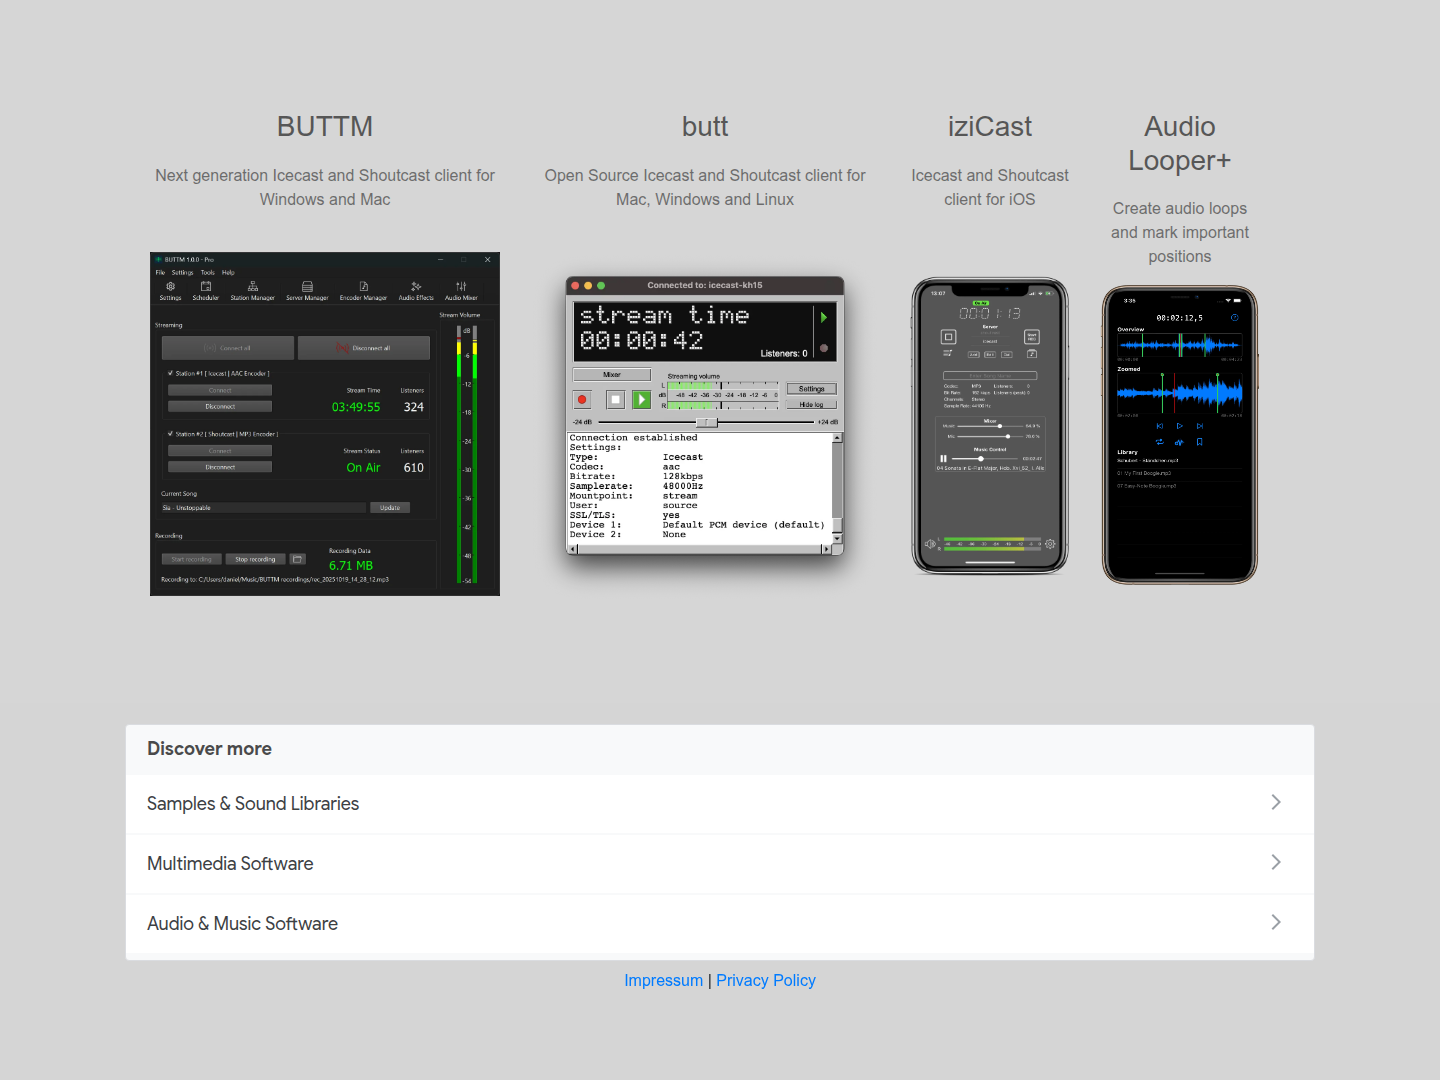This screenshot has width=1440, height=1080.
Task: Click the Disconnect all button in BUTTM
Action: pos(364,348)
